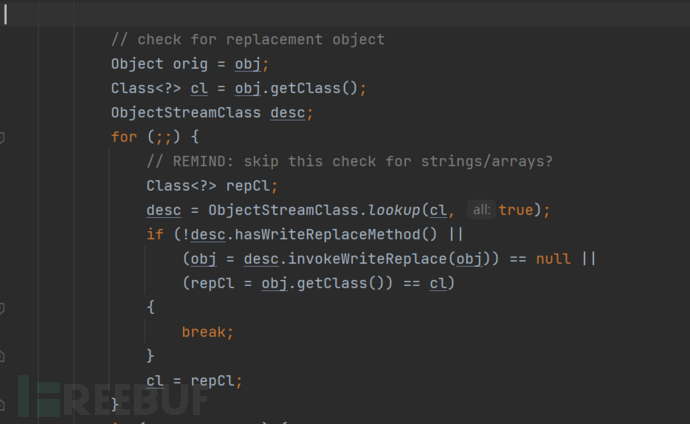Screen dimensions: 690x424
Task: Click the 'true' literal in the lookup call
Action: 515,210
